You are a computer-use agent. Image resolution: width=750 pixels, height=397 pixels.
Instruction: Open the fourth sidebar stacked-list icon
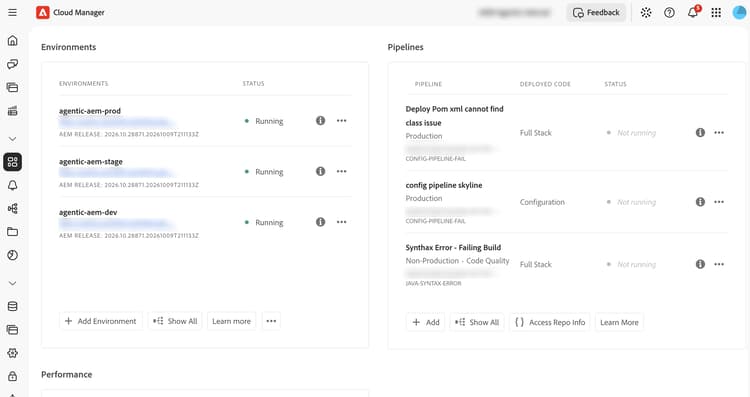pos(12,111)
